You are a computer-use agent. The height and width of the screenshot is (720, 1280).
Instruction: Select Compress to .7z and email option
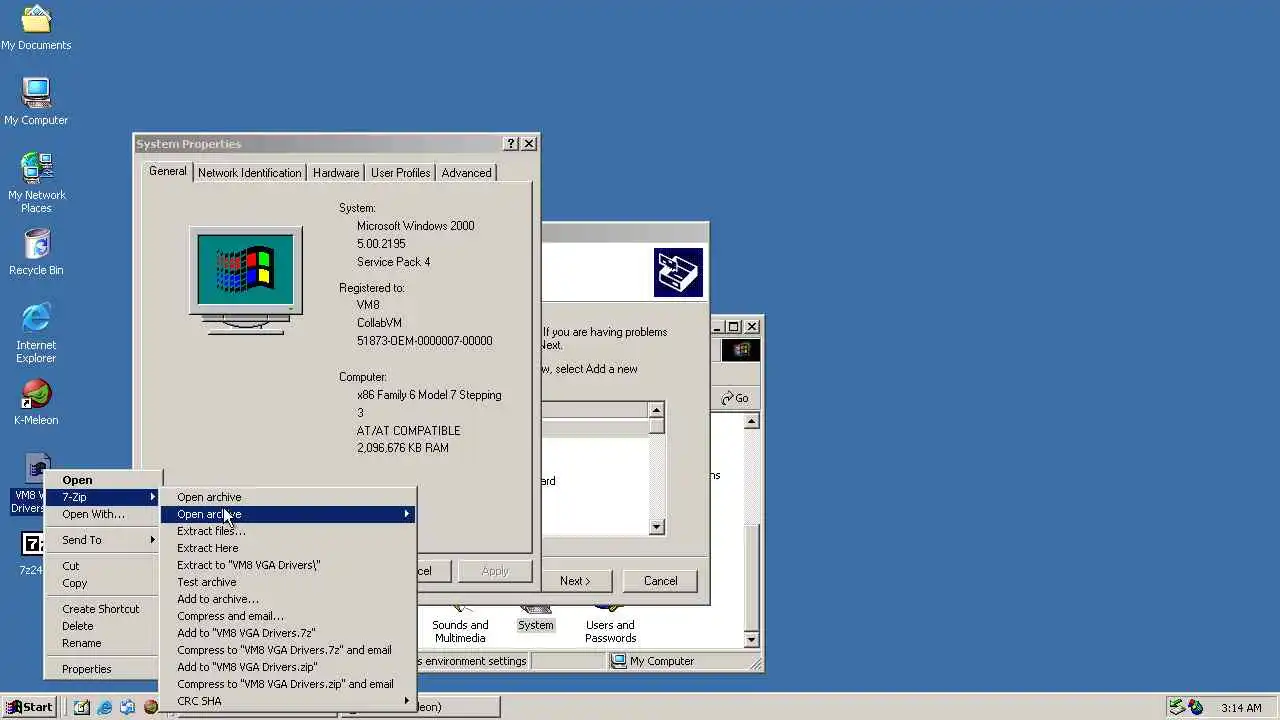(x=288, y=650)
